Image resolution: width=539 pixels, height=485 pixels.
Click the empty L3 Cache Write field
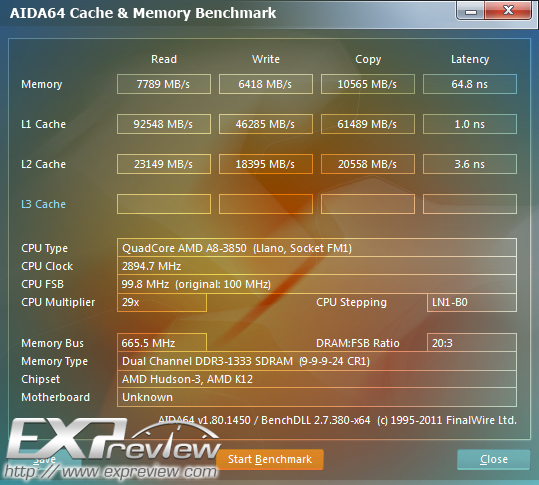click(x=266, y=204)
